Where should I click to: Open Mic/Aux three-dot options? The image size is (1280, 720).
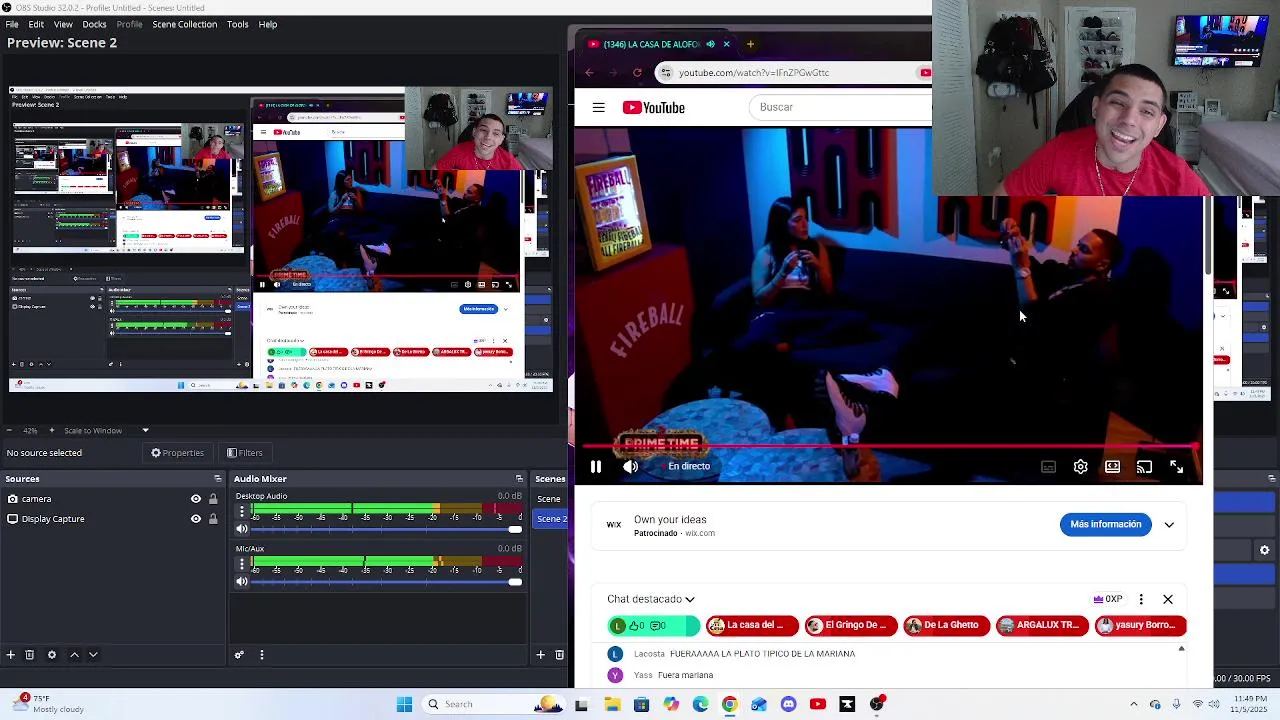click(241, 564)
